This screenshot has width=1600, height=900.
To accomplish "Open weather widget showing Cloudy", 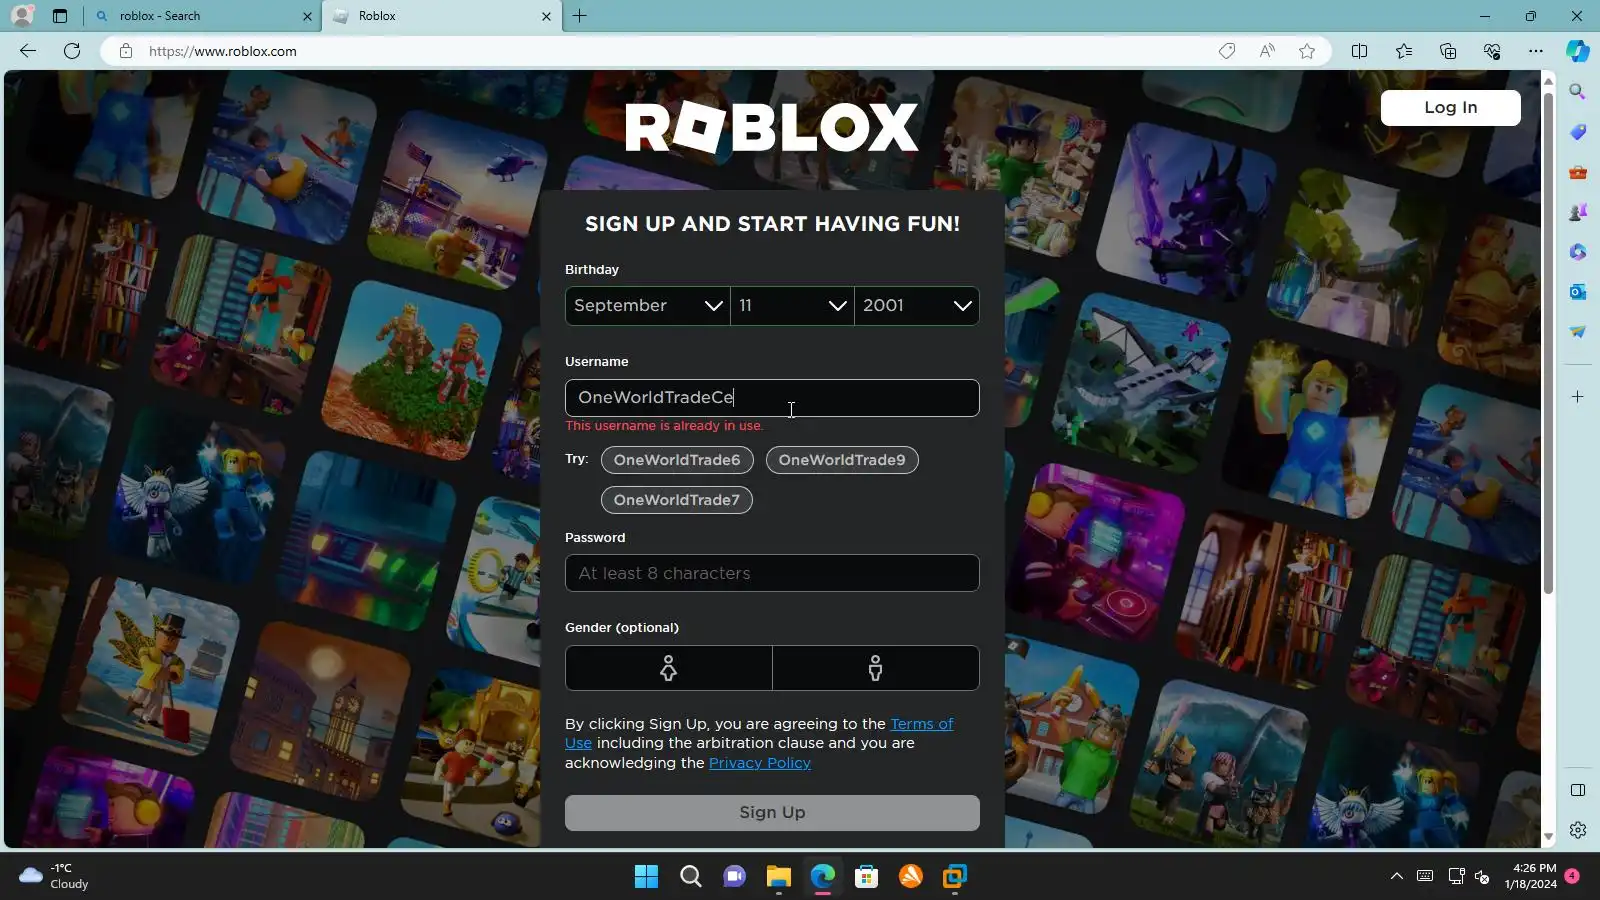I will pyautogui.click(x=55, y=877).
